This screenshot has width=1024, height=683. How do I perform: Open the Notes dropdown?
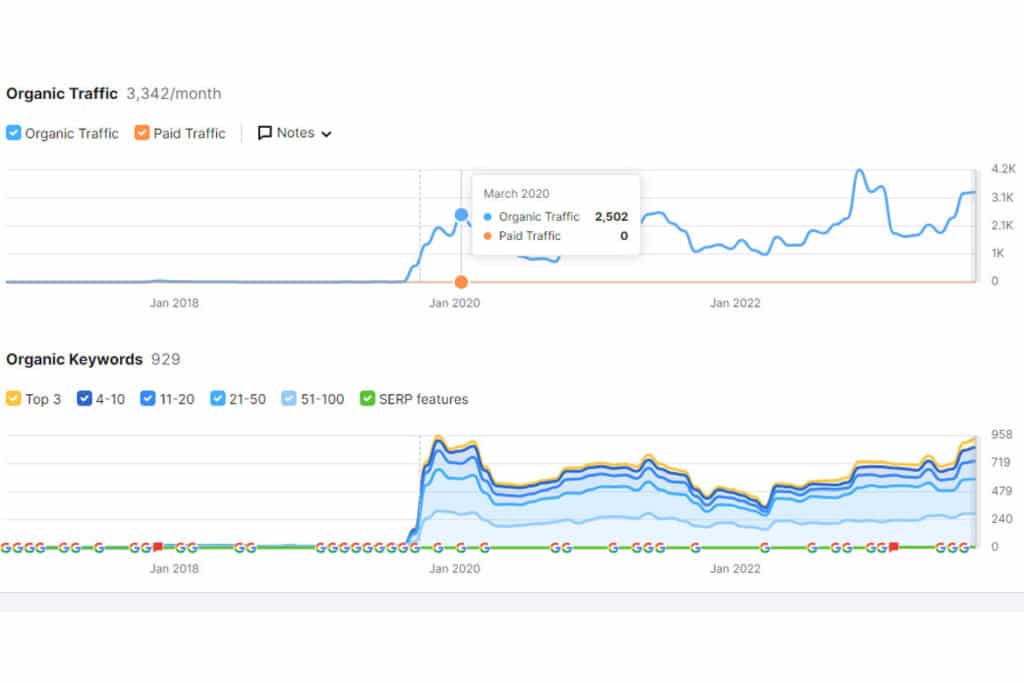(x=295, y=133)
